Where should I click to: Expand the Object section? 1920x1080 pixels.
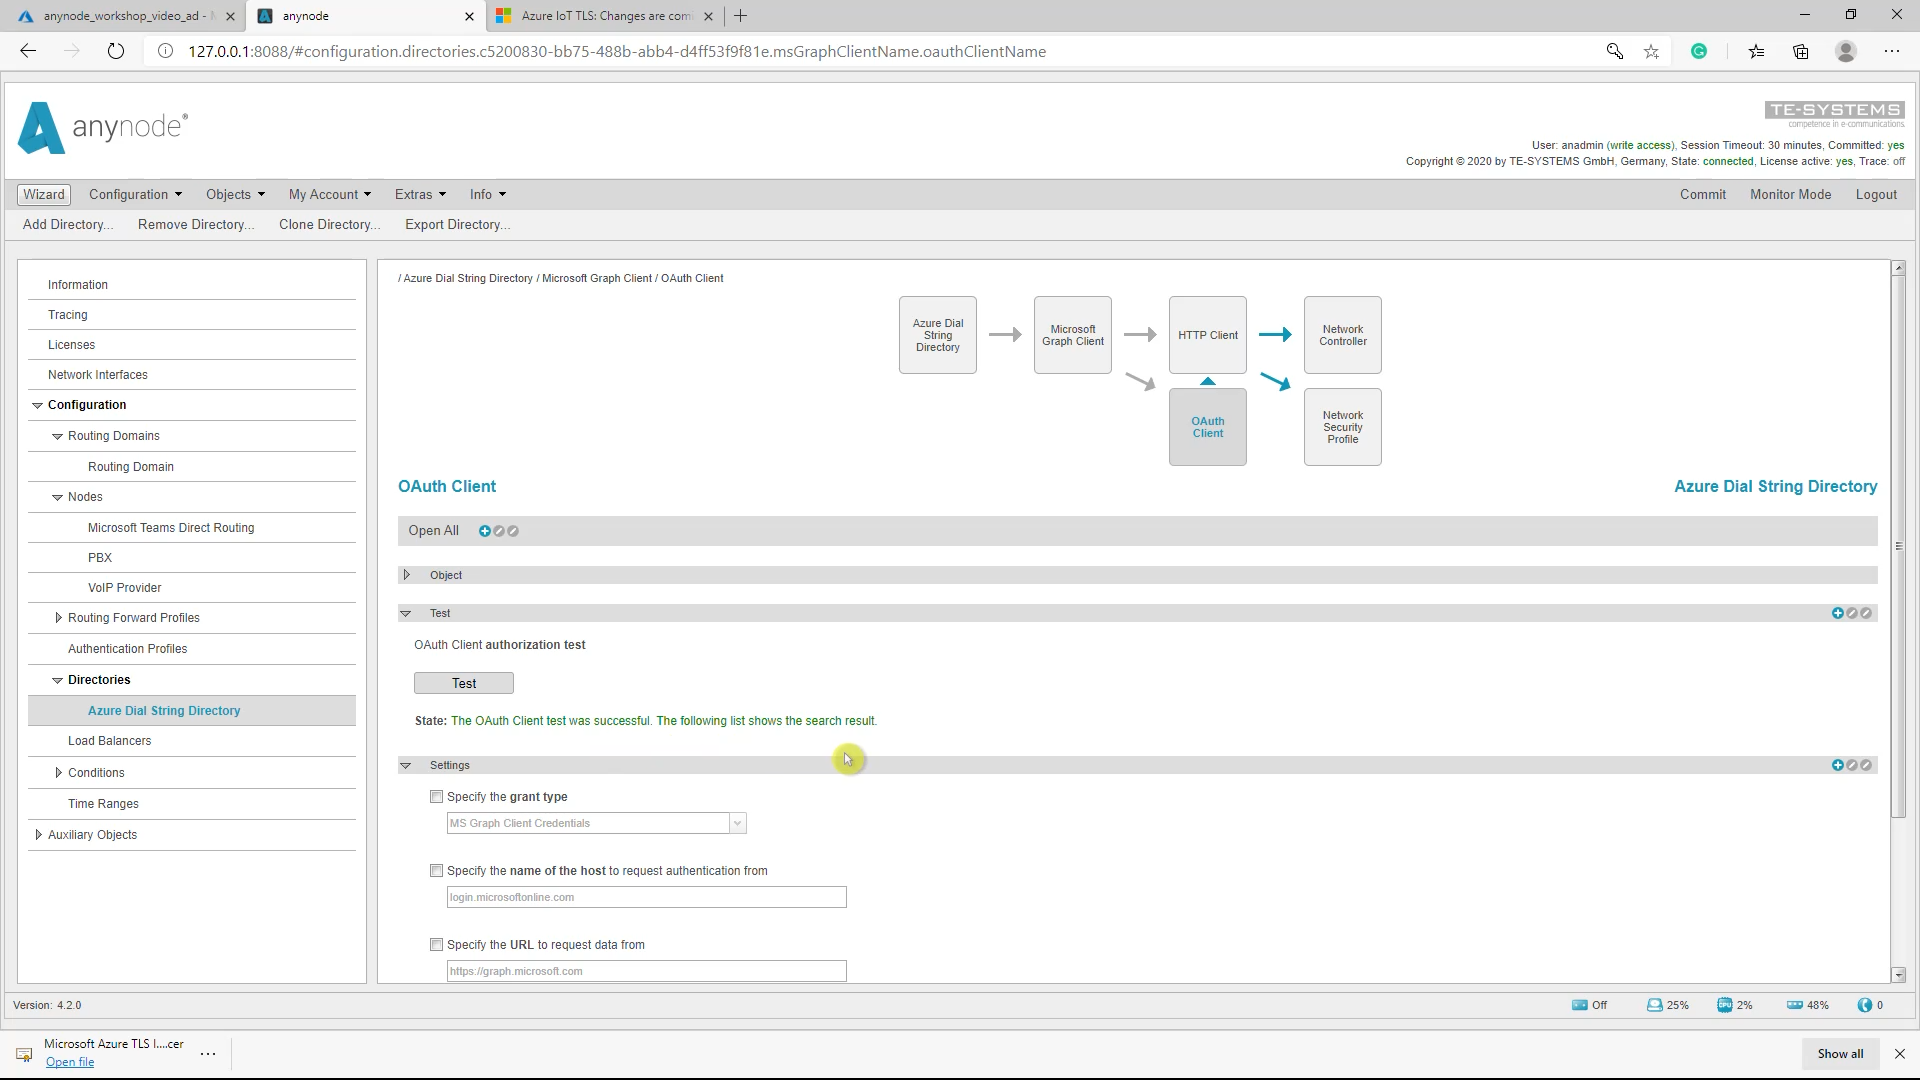pyautogui.click(x=406, y=575)
